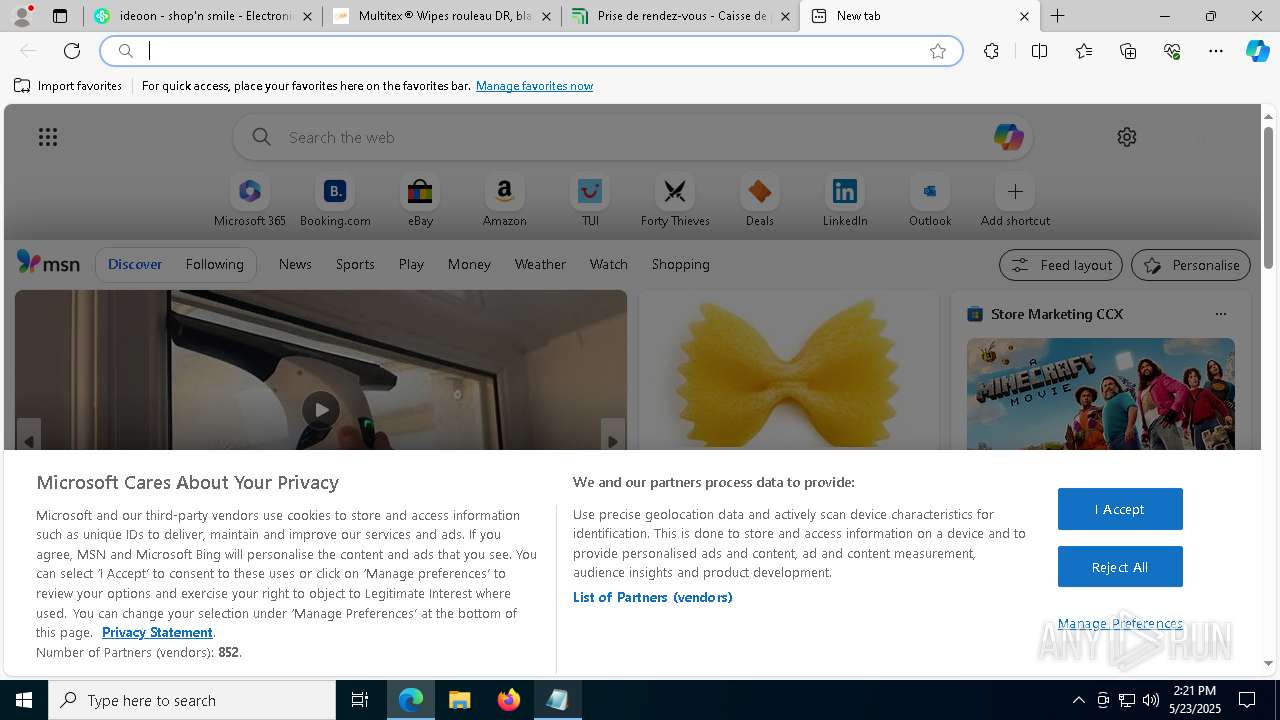Open the Shopping category

click(x=681, y=264)
